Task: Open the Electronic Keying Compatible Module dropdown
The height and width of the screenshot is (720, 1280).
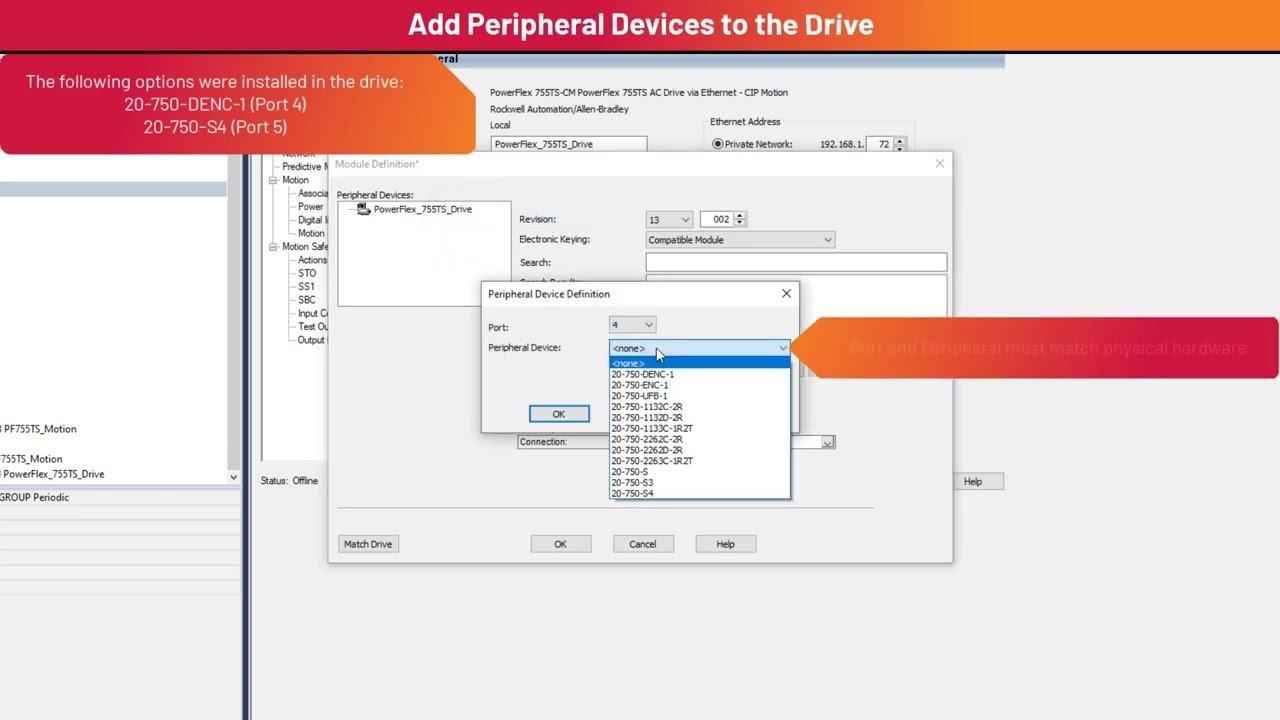Action: click(x=740, y=240)
